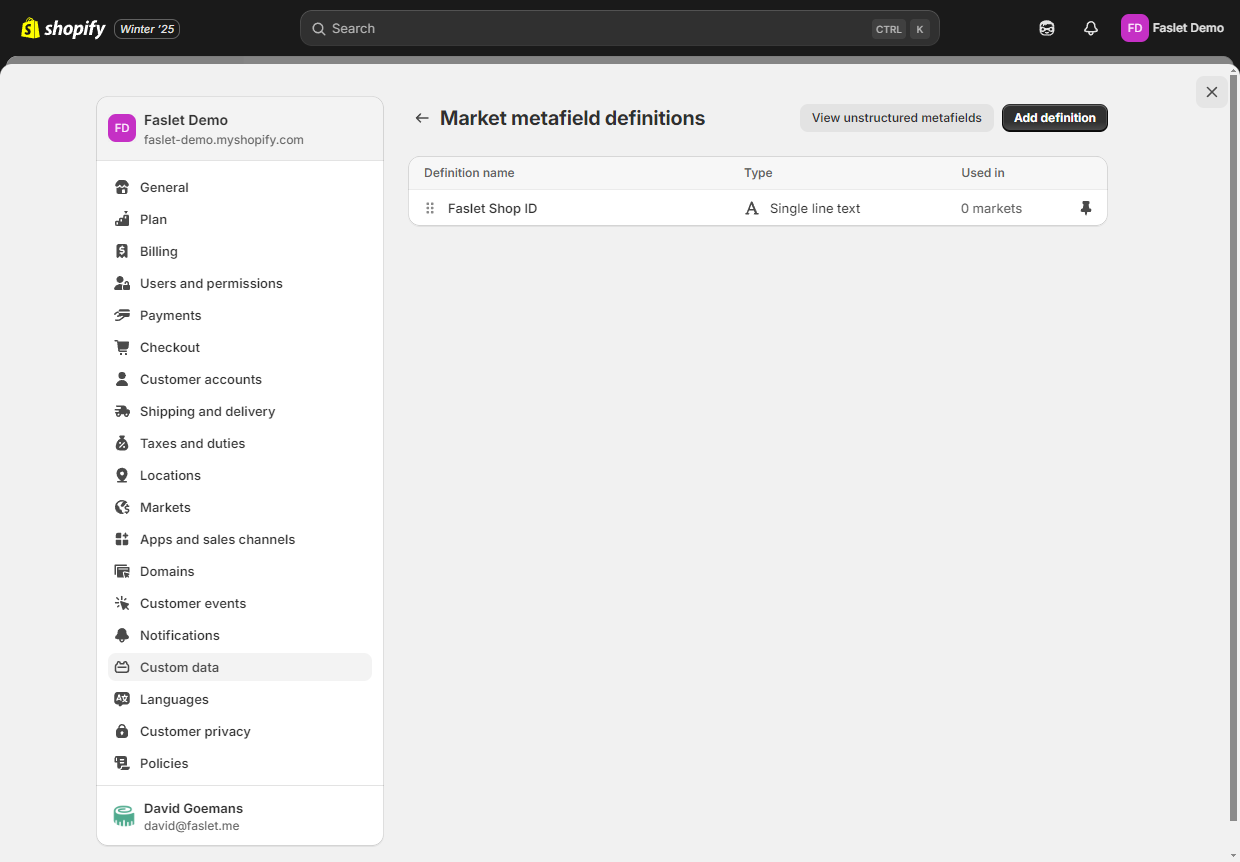This screenshot has width=1240, height=862.
Task: Open Customer events settings
Action: [x=240, y=603]
